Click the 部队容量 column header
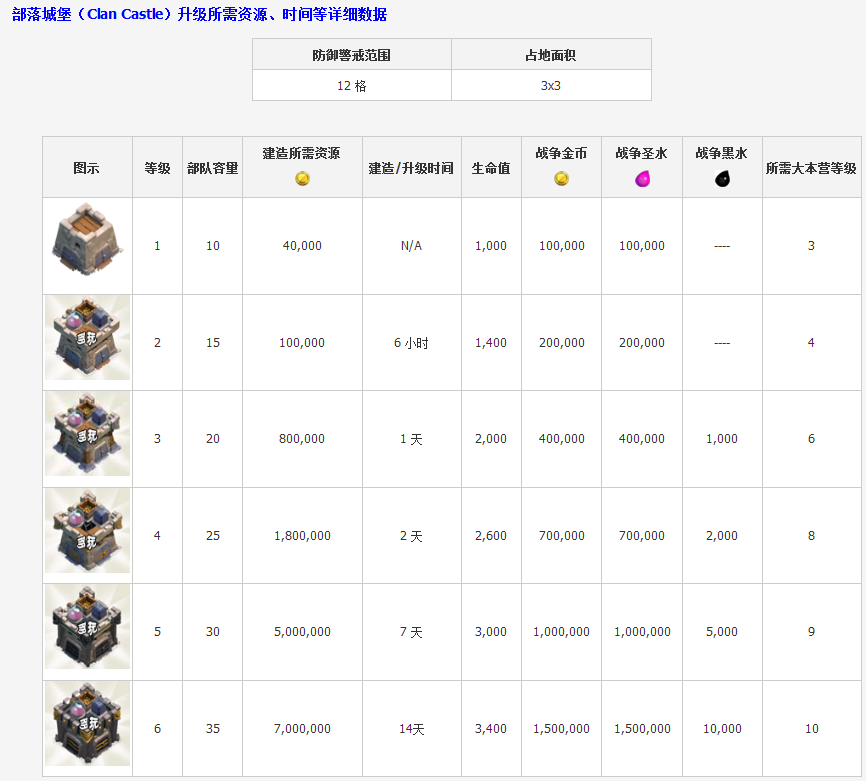 point(213,167)
